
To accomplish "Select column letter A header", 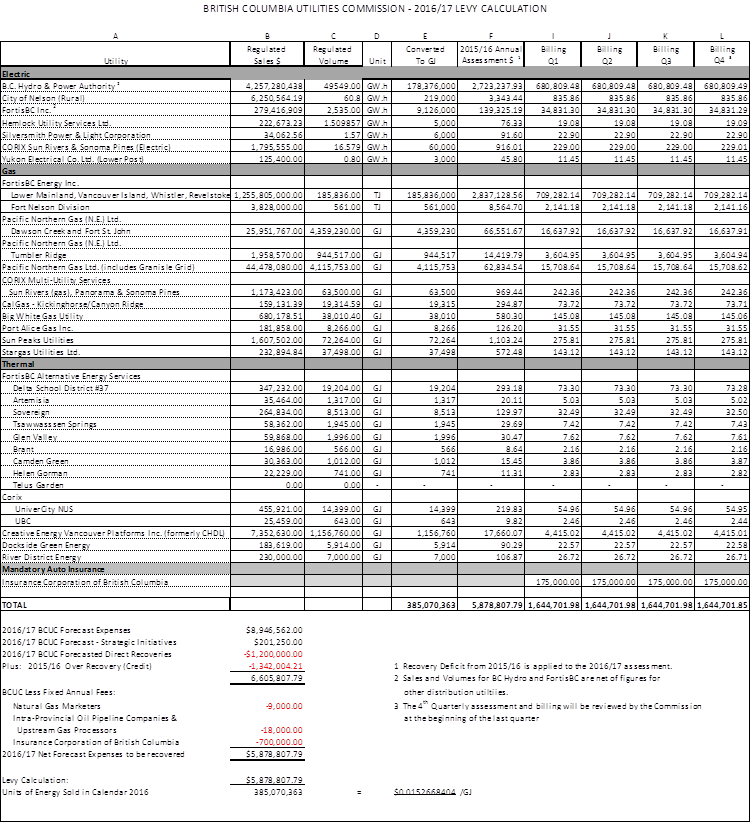I will tap(115, 36).
